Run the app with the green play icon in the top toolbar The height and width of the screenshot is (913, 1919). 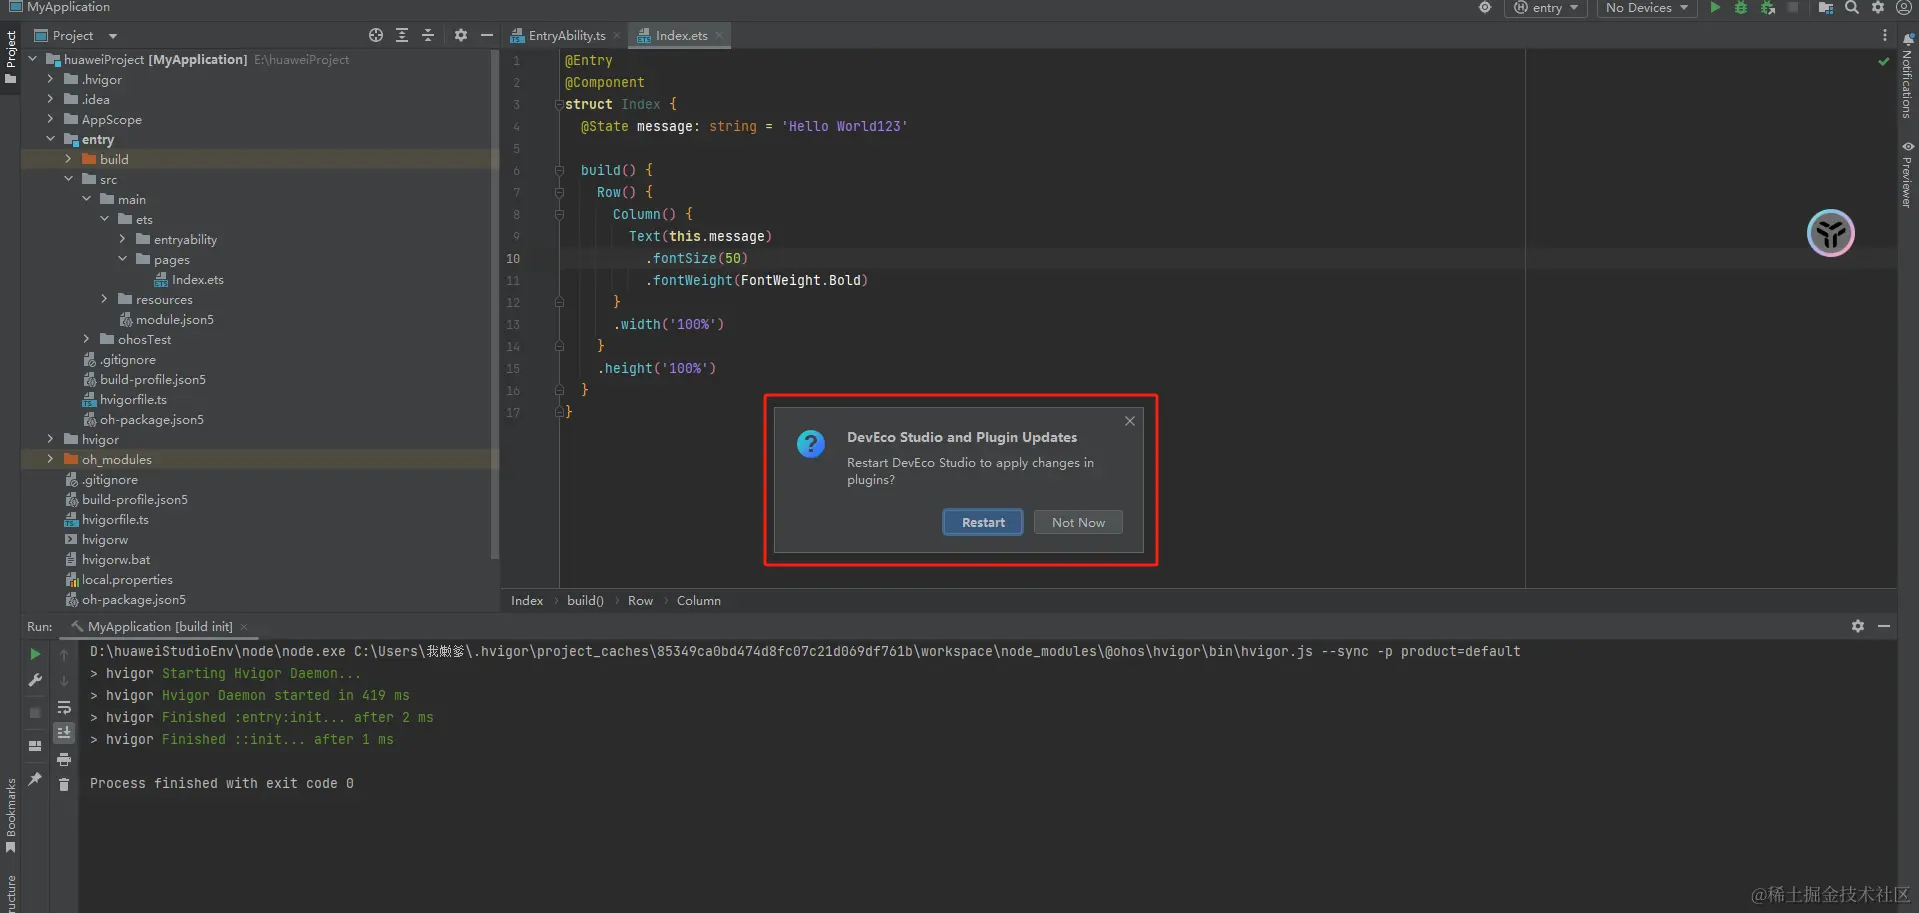pos(1715,8)
